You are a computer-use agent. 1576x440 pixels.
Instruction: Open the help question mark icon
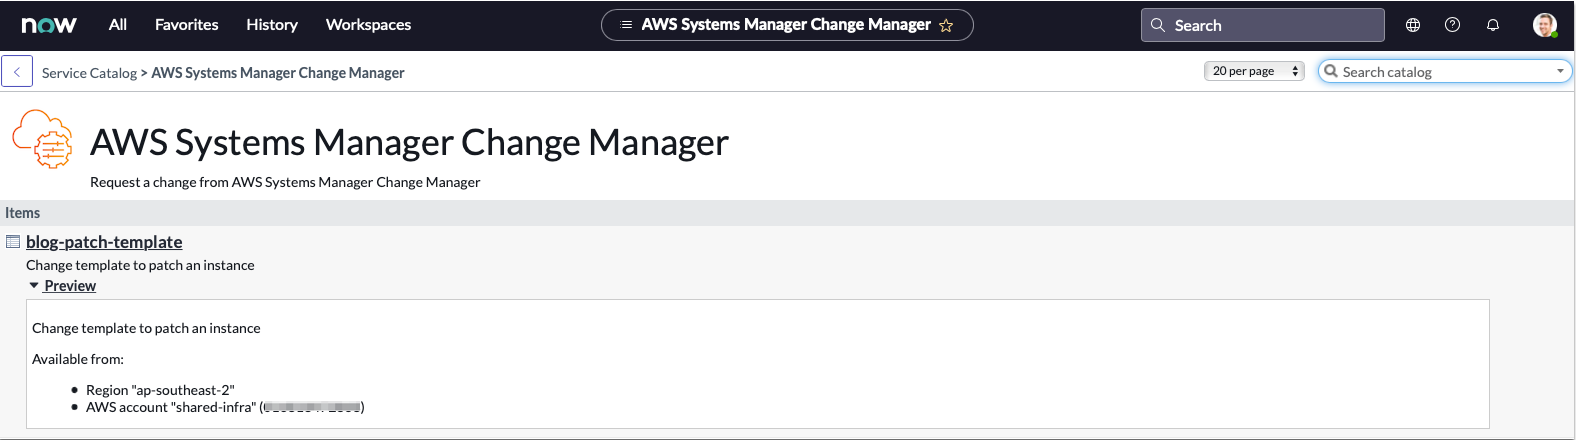(x=1453, y=25)
